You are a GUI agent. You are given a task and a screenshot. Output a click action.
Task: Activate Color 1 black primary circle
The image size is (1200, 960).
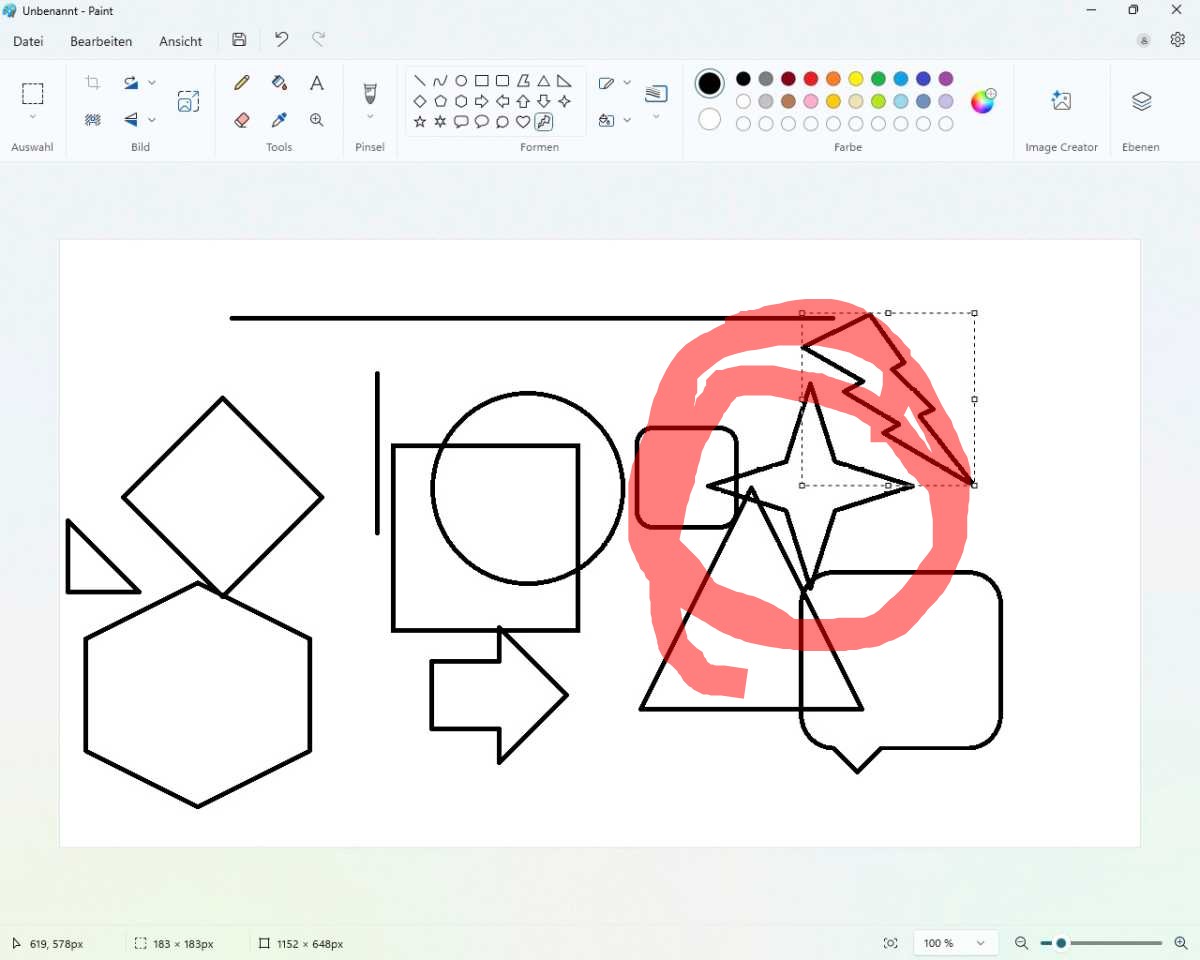[x=709, y=84]
